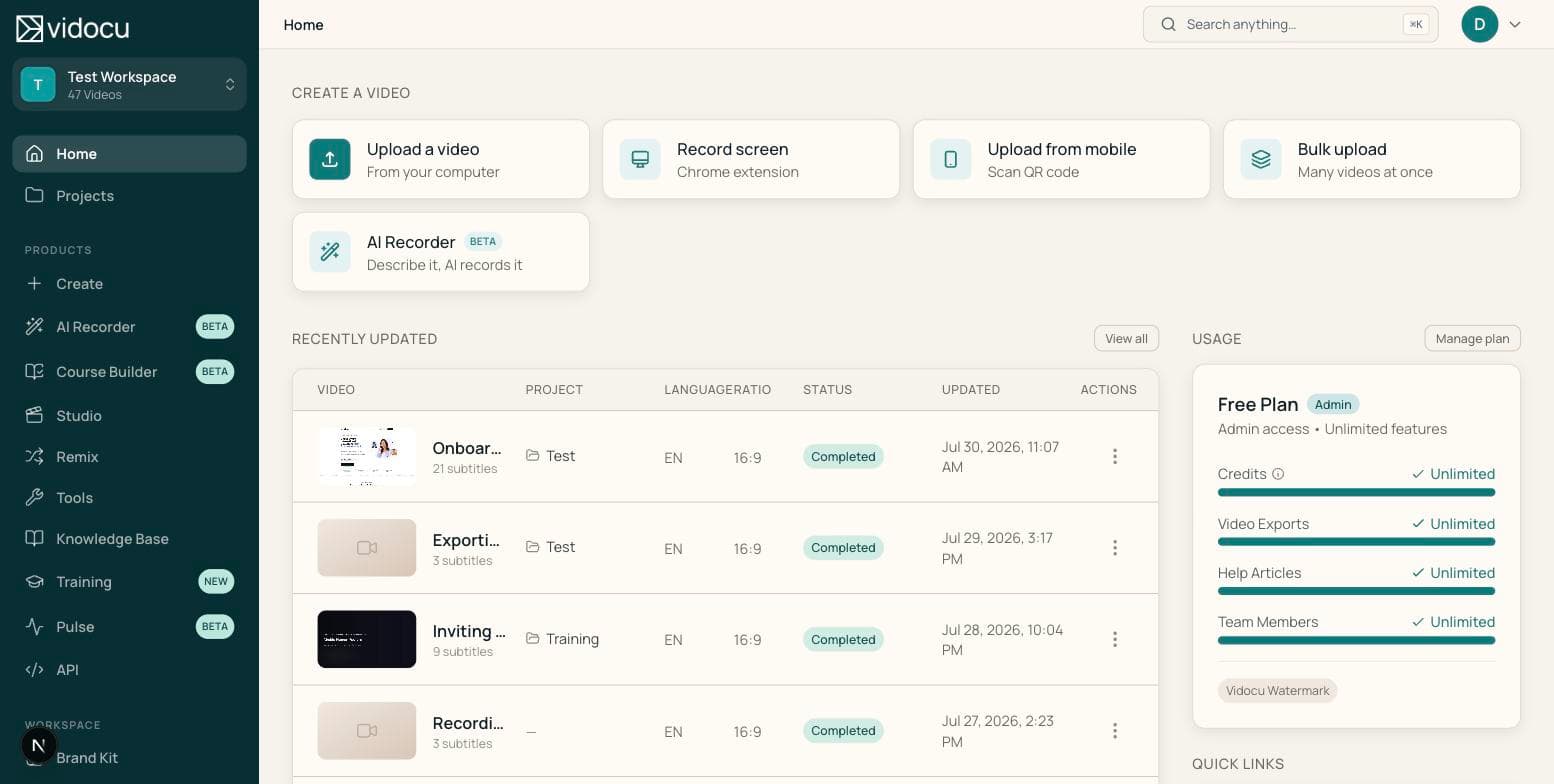1554x784 pixels.
Task: Click the phone icon on Upload from mobile
Action: click(x=951, y=159)
